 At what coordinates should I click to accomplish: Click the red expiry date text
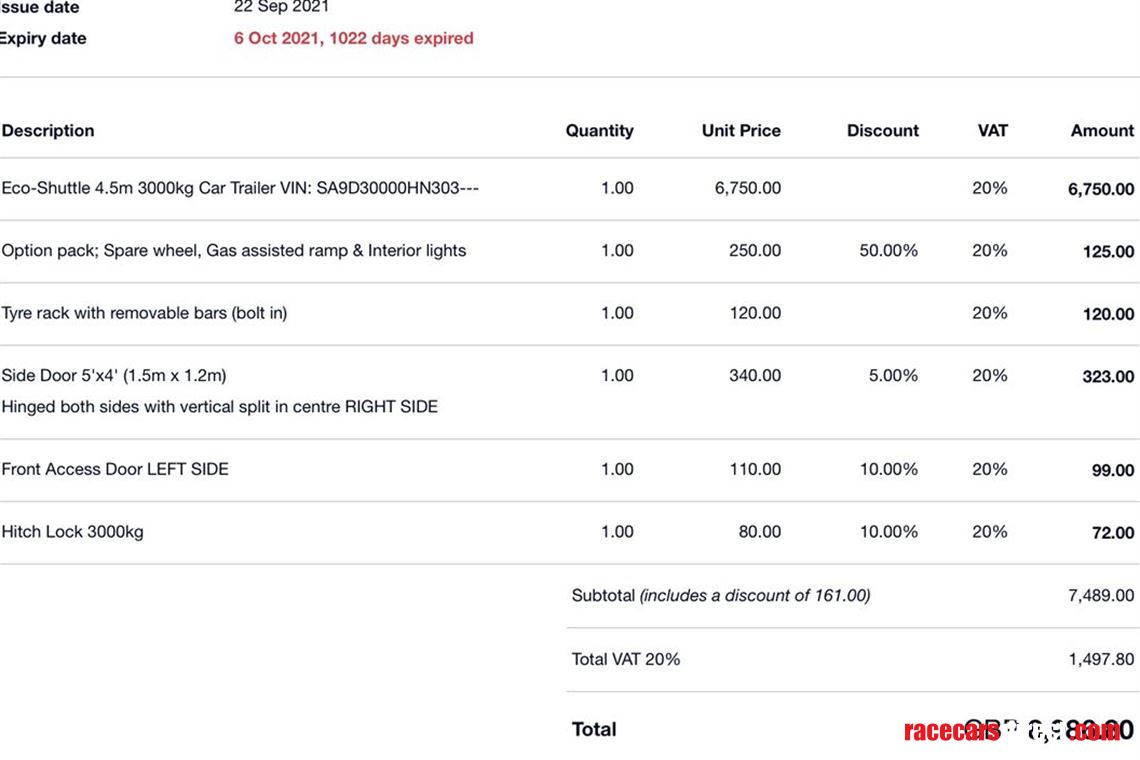coord(353,39)
